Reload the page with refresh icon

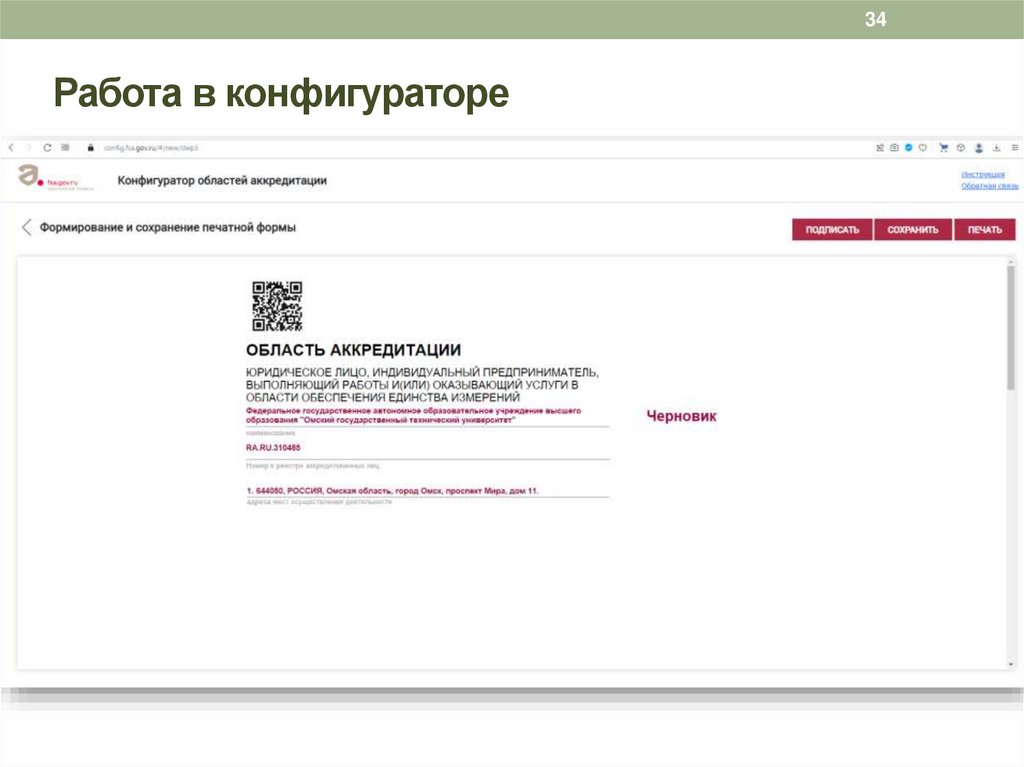(x=47, y=147)
